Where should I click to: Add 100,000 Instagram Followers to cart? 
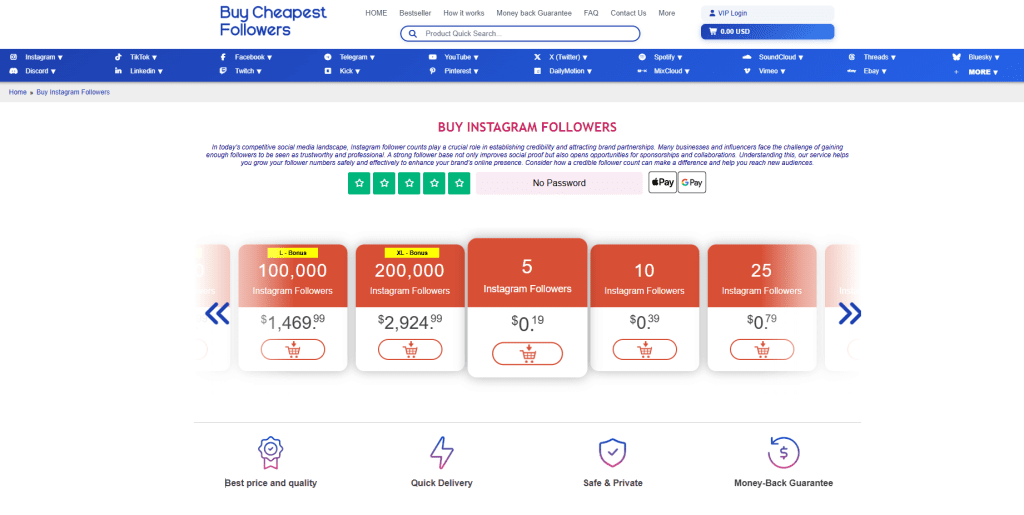click(293, 350)
